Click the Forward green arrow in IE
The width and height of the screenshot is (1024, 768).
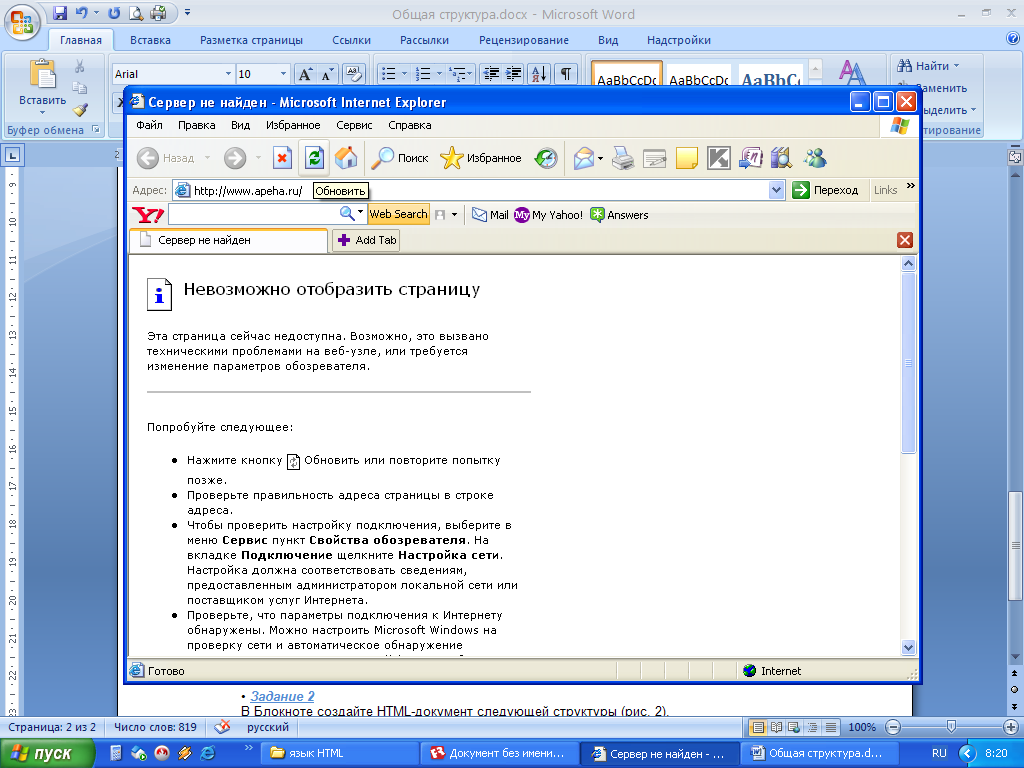coord(234,157)
